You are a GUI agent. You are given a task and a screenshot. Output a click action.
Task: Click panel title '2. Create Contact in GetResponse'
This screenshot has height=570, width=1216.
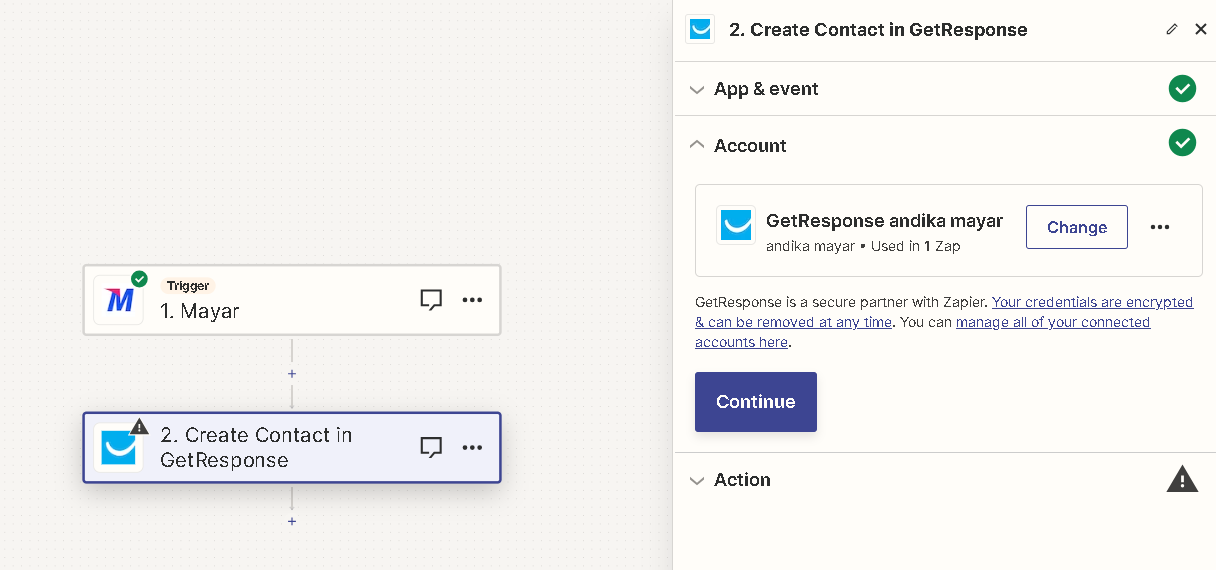pos(878,30)
